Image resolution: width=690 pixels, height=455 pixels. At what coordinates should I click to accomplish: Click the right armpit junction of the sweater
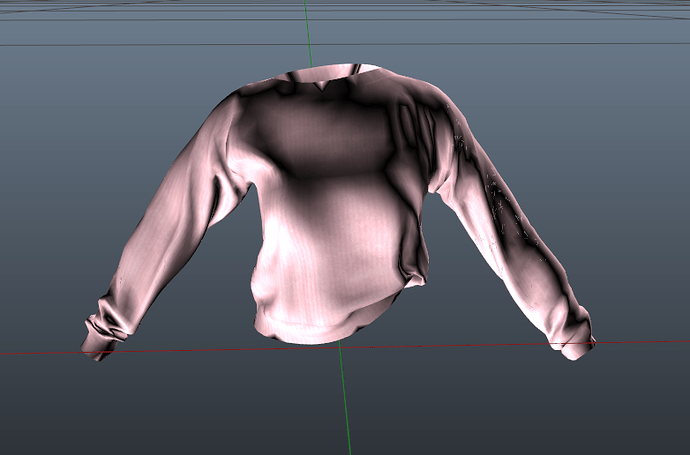[431, 188]
